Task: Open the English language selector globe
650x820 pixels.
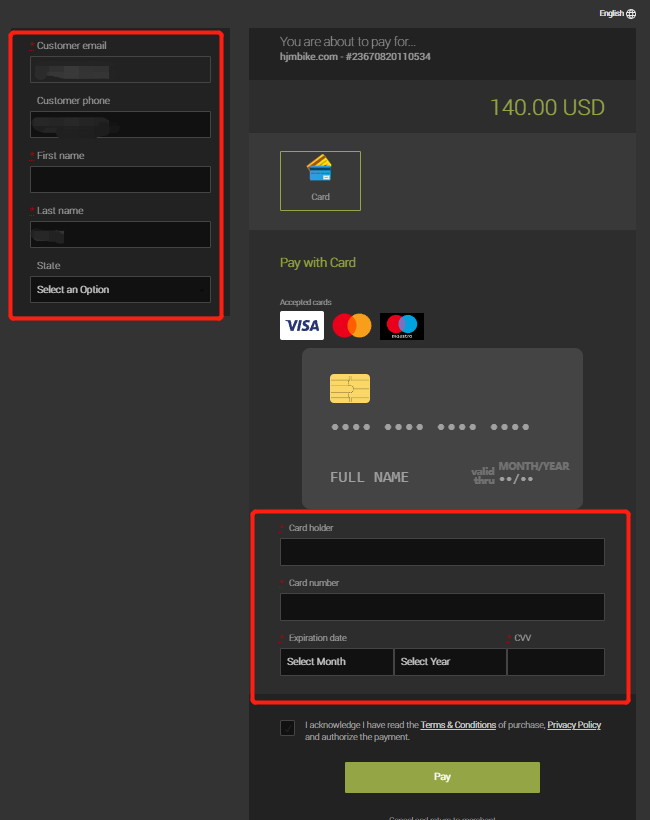Action: click(x=631, y=14)
